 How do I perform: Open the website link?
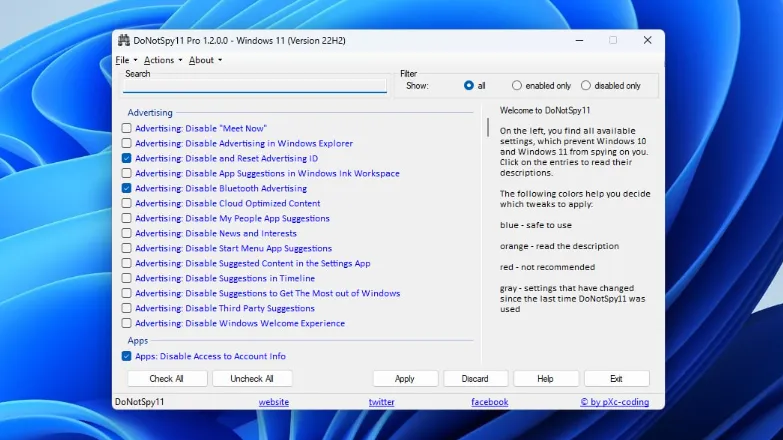click(x=274, y=402)
